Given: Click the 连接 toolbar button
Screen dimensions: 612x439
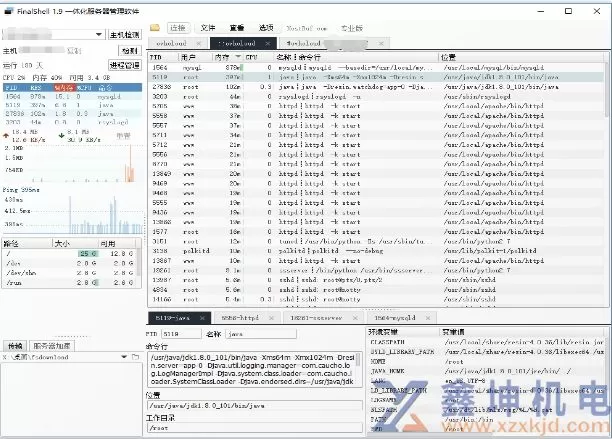Looking at the screenshot, I should [x=178, y=28].
